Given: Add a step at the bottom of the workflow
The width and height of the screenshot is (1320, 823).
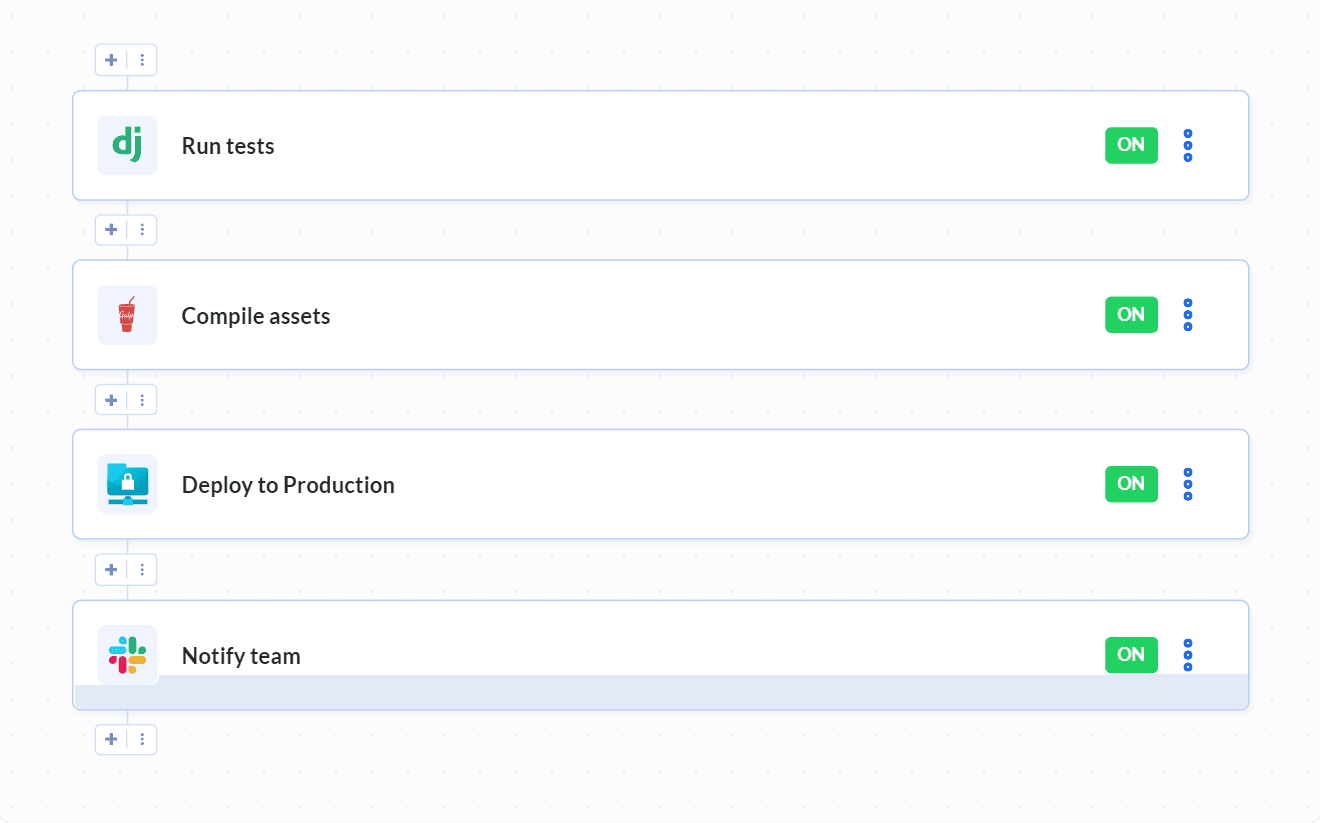Looking at the screenshot, I should [x=111, y=739].
